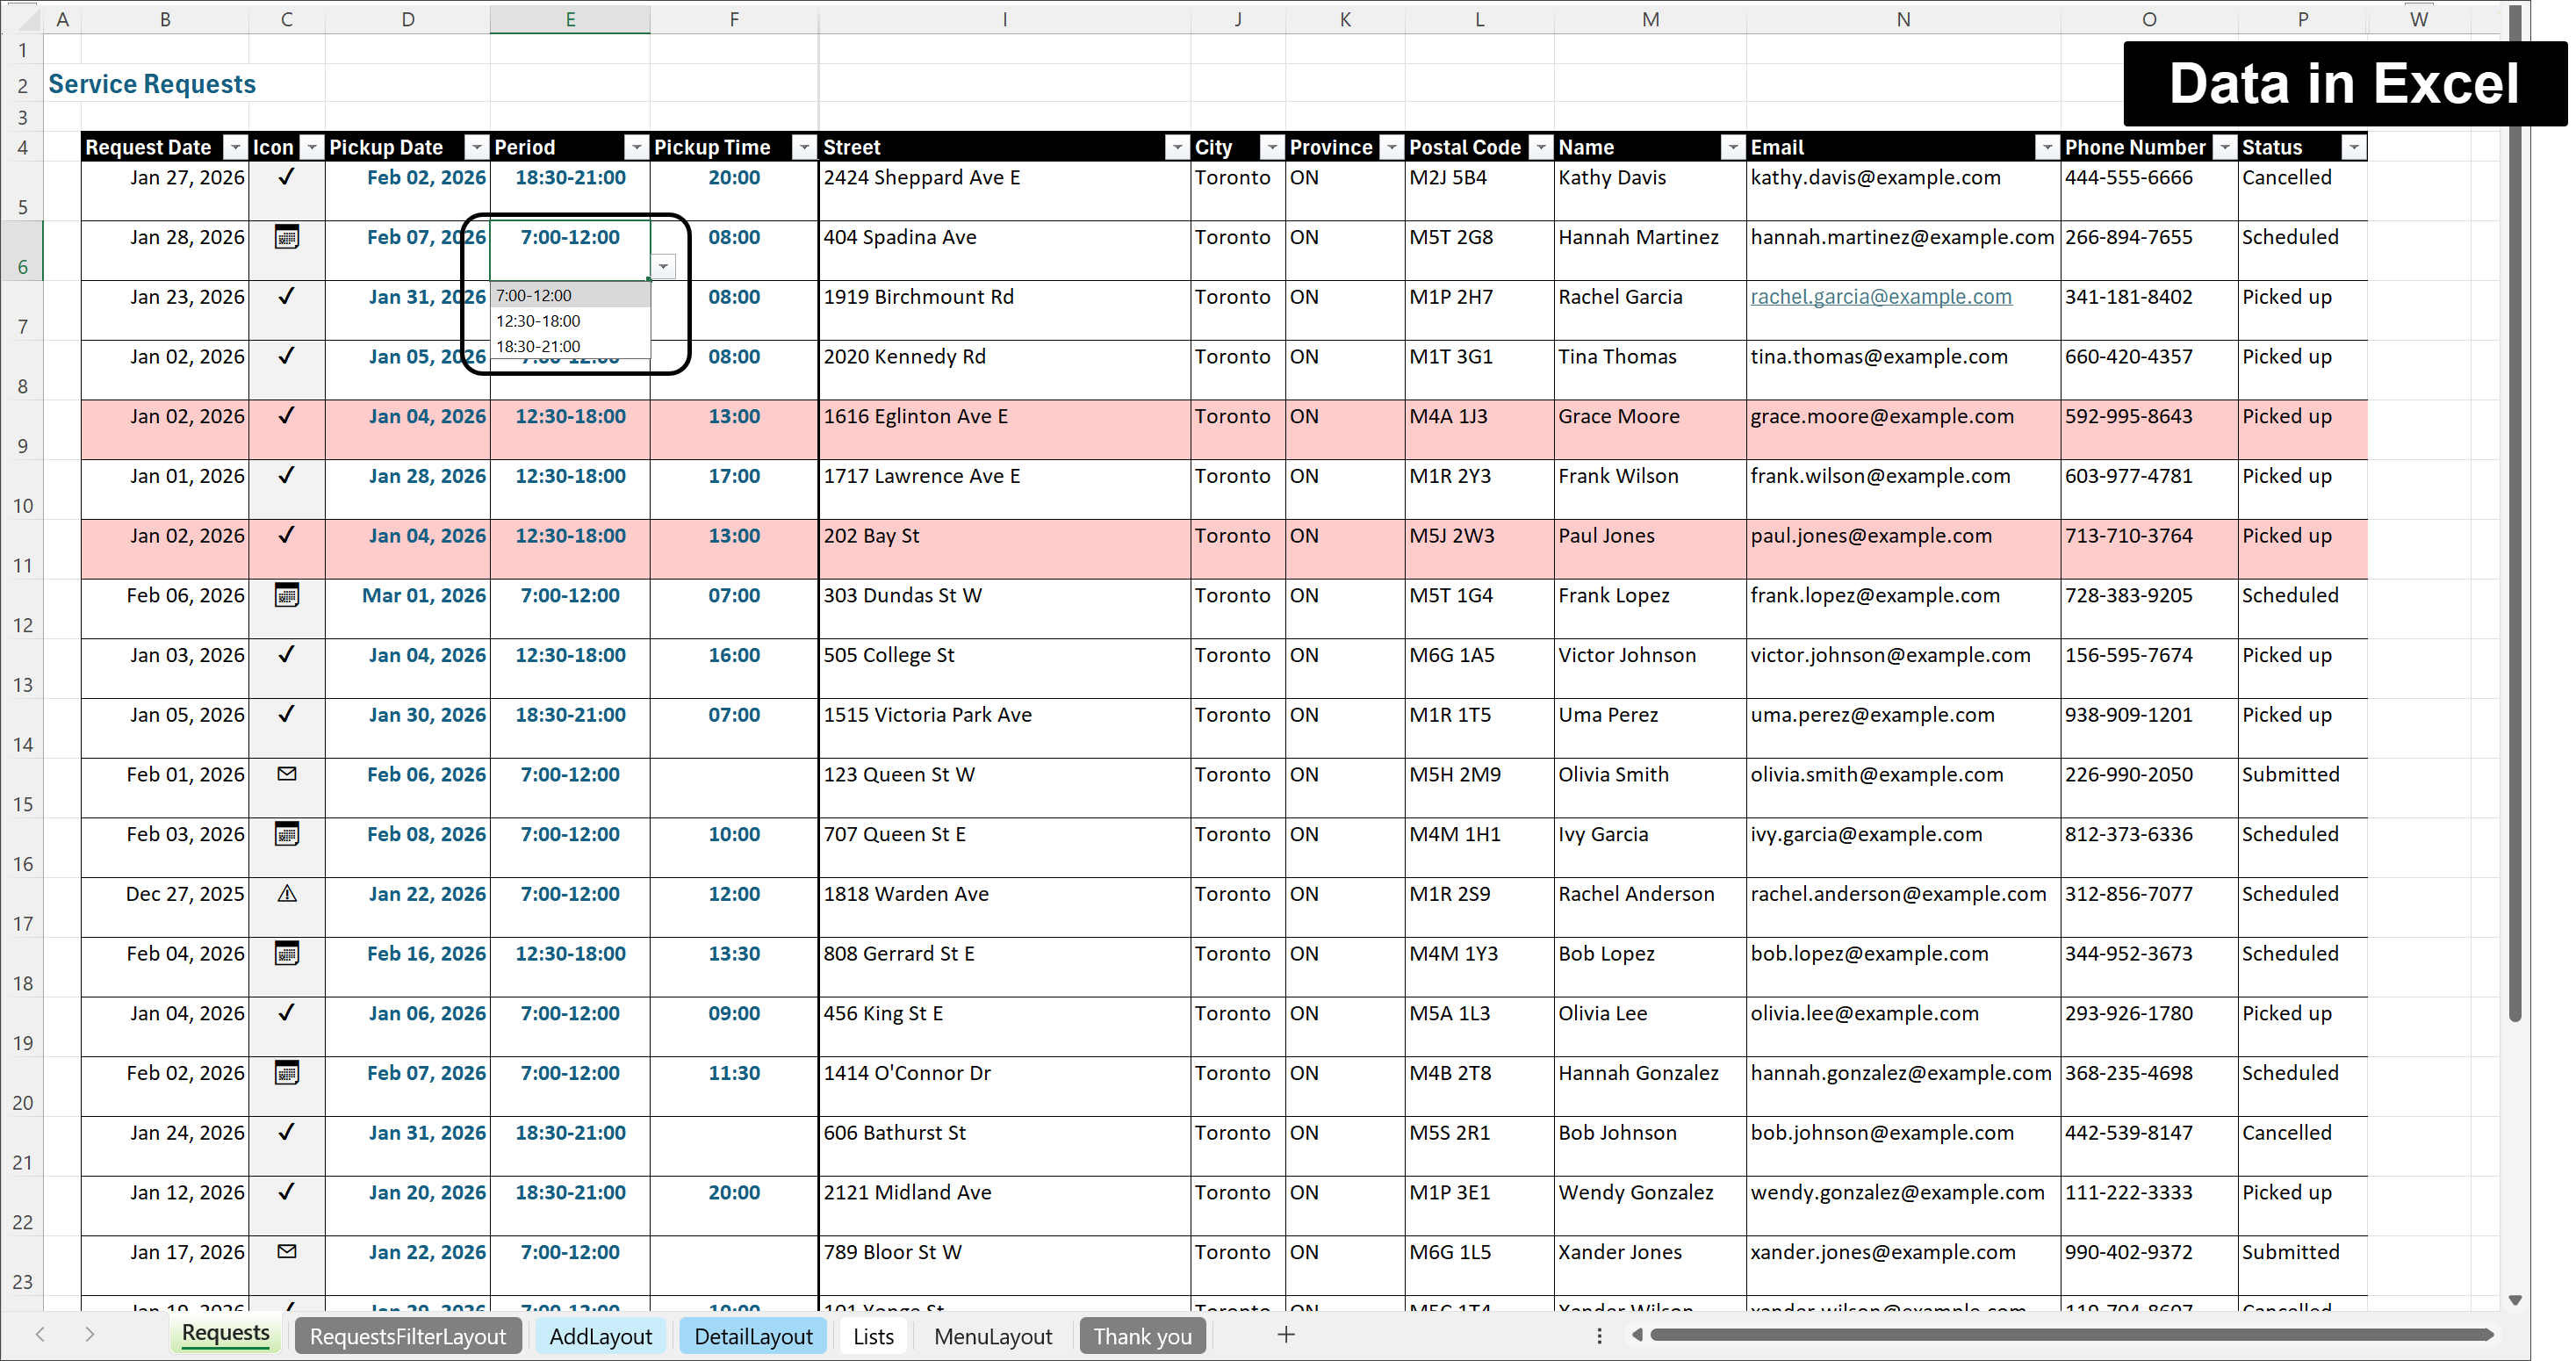Expand the City column filter arrow

click(1271, 148)
